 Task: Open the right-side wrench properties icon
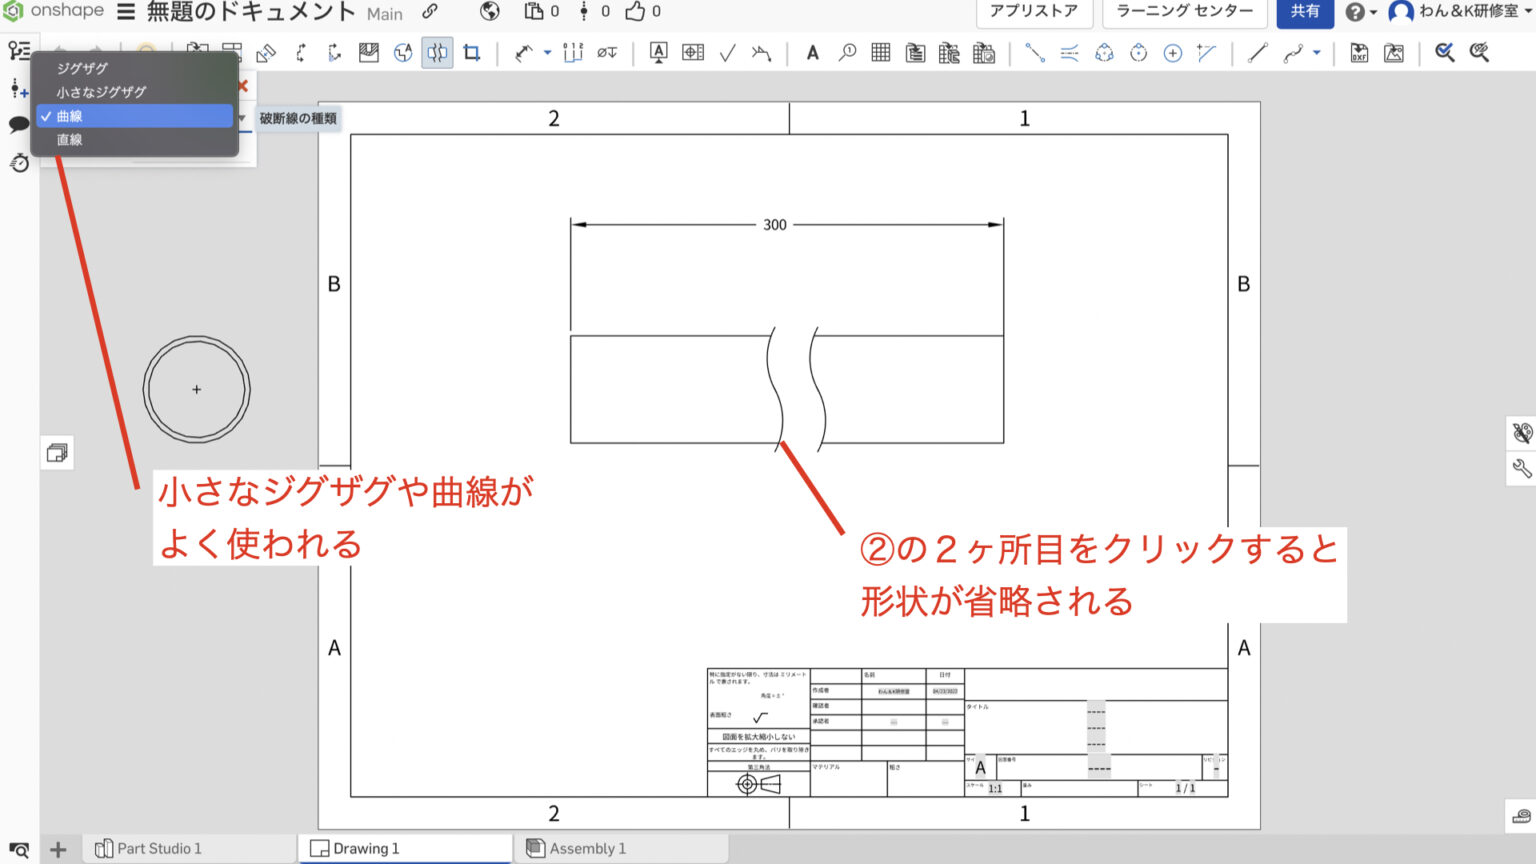1521,468
